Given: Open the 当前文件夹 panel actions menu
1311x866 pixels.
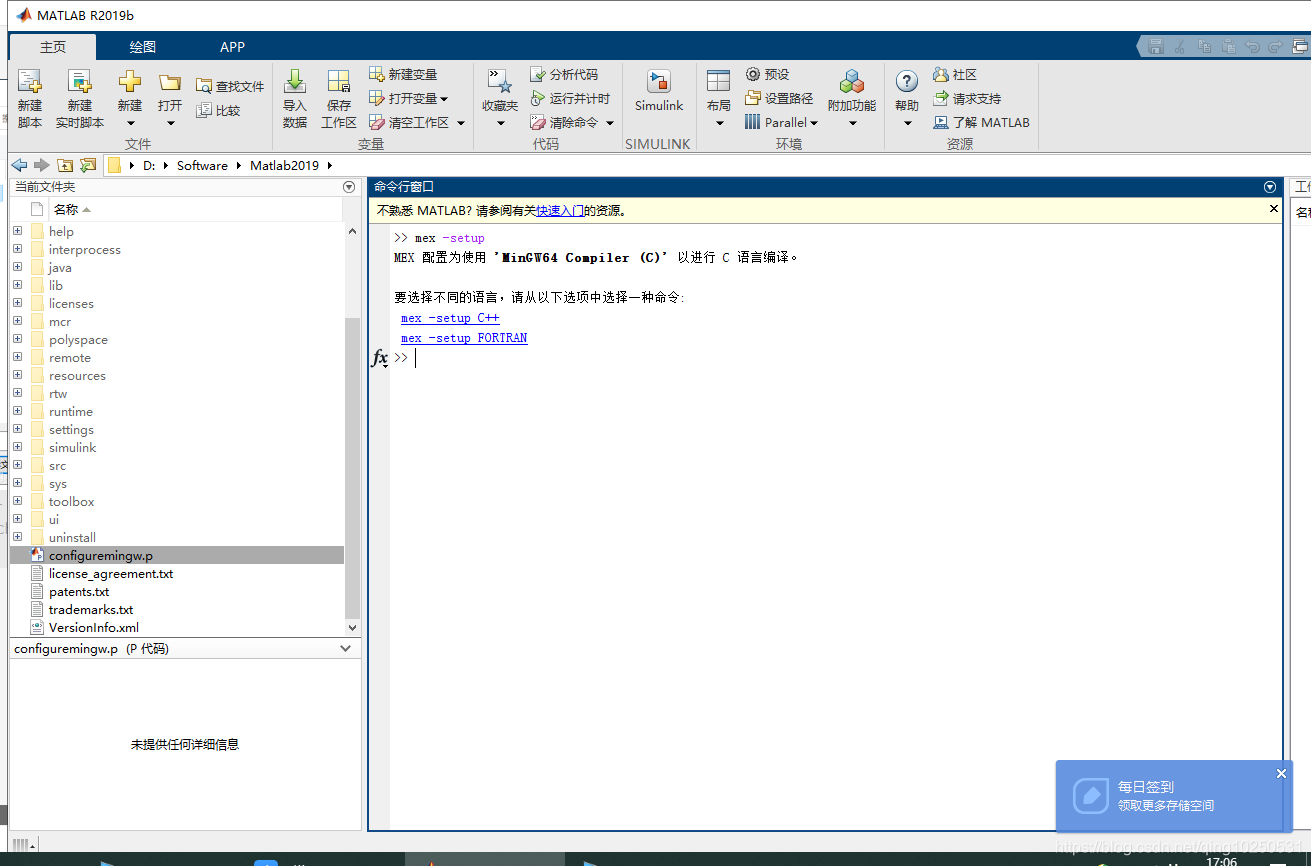Looking at the screenshot, I should coord(349,187).
